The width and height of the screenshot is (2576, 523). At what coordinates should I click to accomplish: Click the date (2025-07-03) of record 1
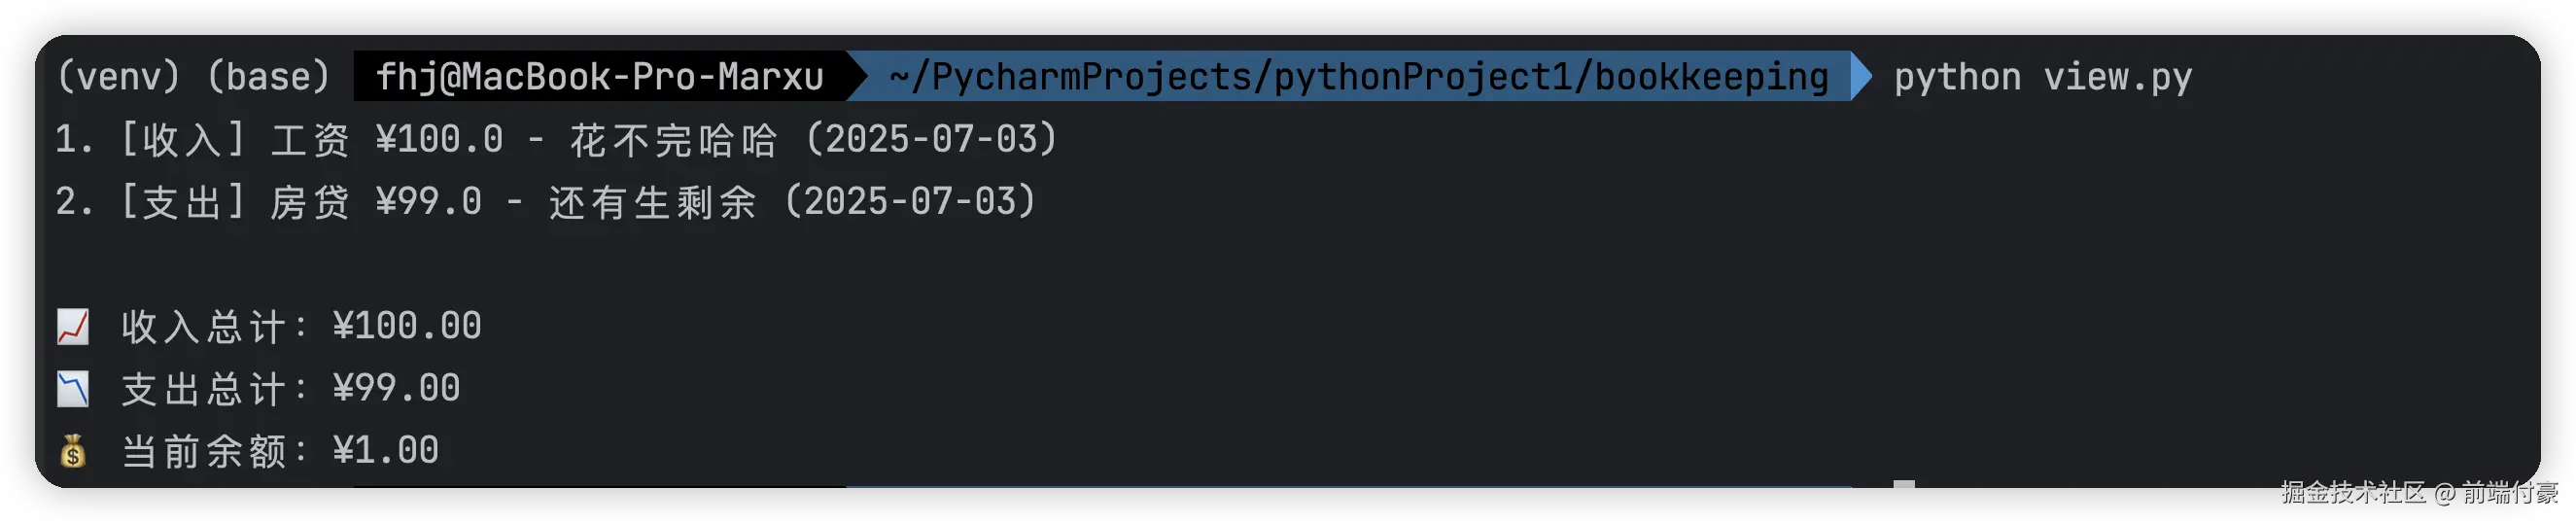point(930,140)
